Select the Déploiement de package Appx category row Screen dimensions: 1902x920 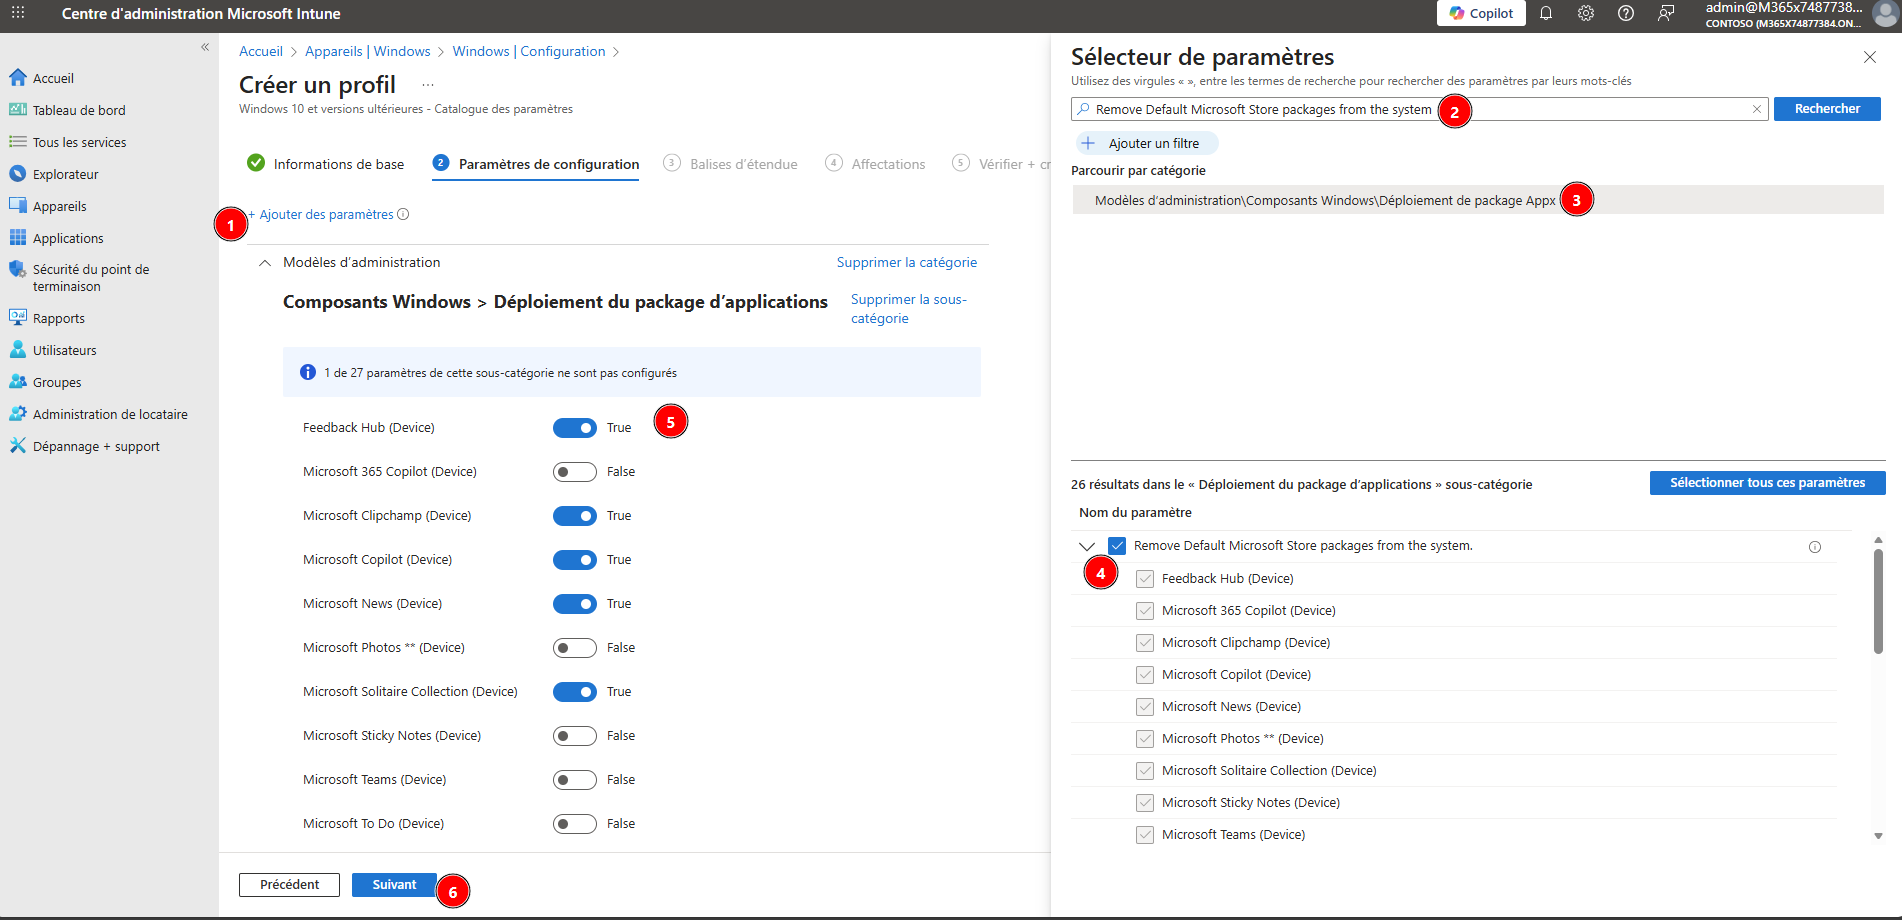click(1478, 200)
